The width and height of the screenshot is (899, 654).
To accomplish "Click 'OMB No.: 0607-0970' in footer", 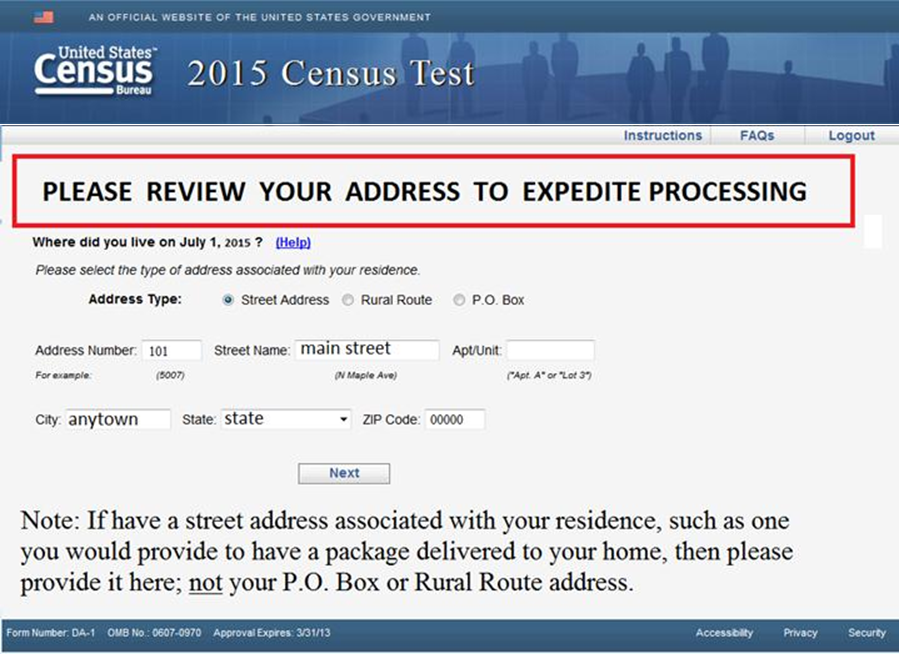I will [154, 633].
